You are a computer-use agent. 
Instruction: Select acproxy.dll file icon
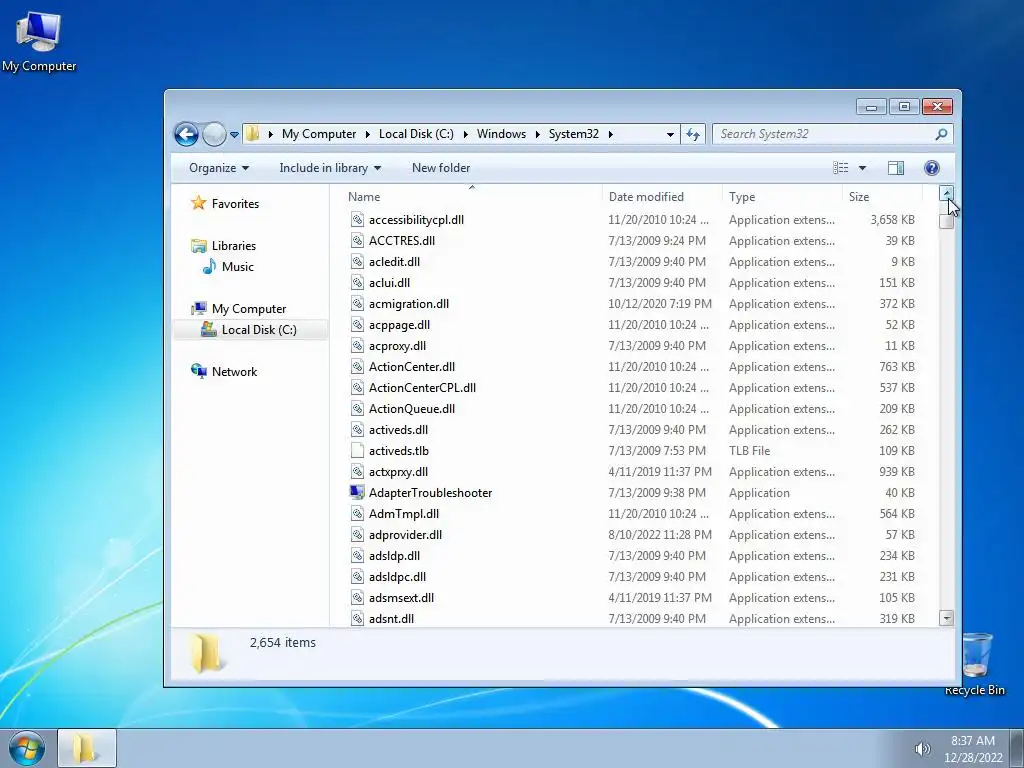tap(357, 345)
